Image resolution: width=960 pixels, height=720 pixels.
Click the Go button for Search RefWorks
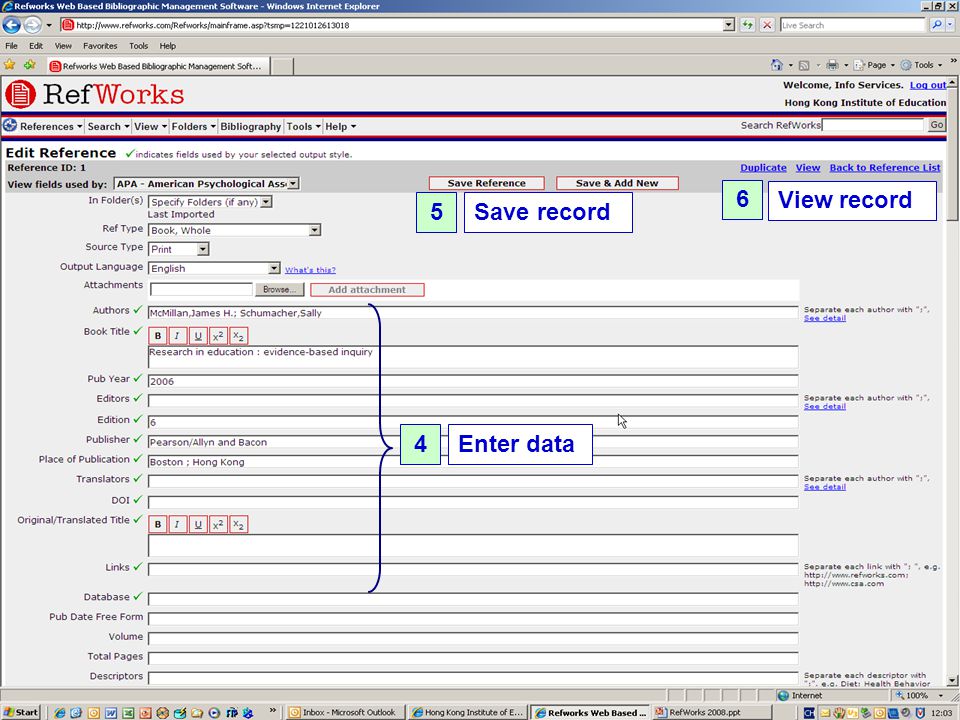(937, 125)
